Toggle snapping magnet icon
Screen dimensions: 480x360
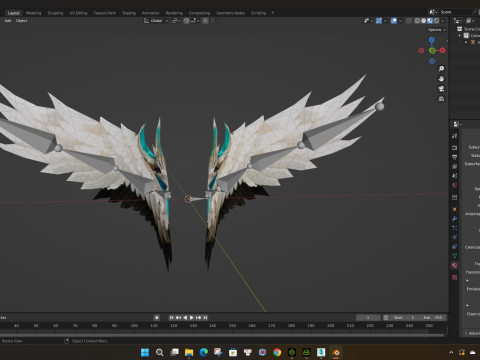coord(187,21)
